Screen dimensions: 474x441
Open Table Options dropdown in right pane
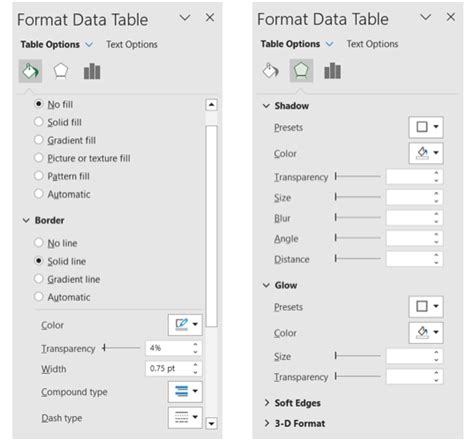click(x=329, y=44)
